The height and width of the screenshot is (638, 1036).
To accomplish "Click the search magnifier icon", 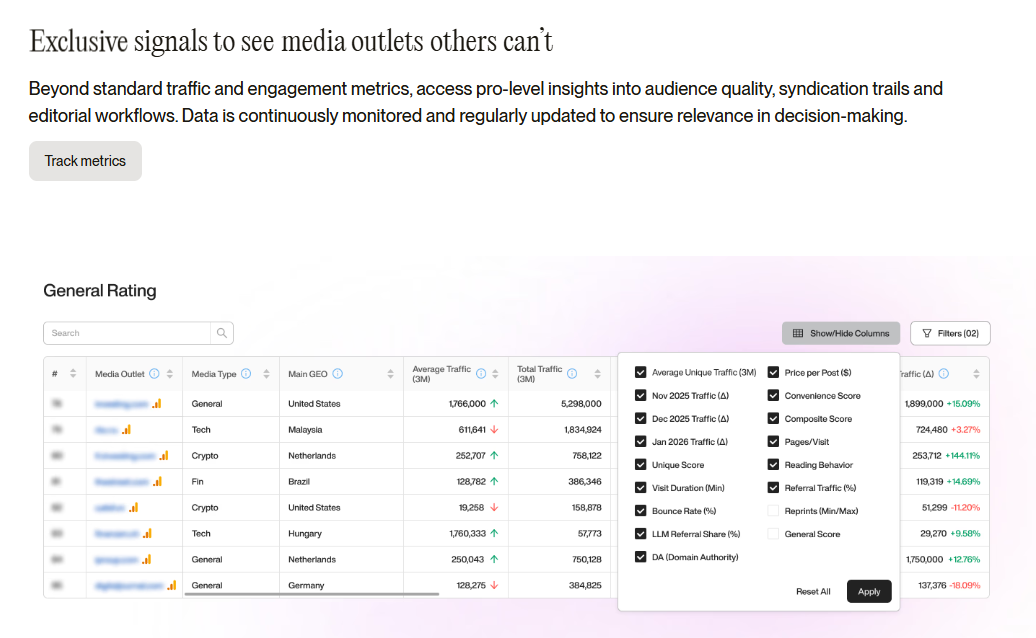I will click(221, 333).
